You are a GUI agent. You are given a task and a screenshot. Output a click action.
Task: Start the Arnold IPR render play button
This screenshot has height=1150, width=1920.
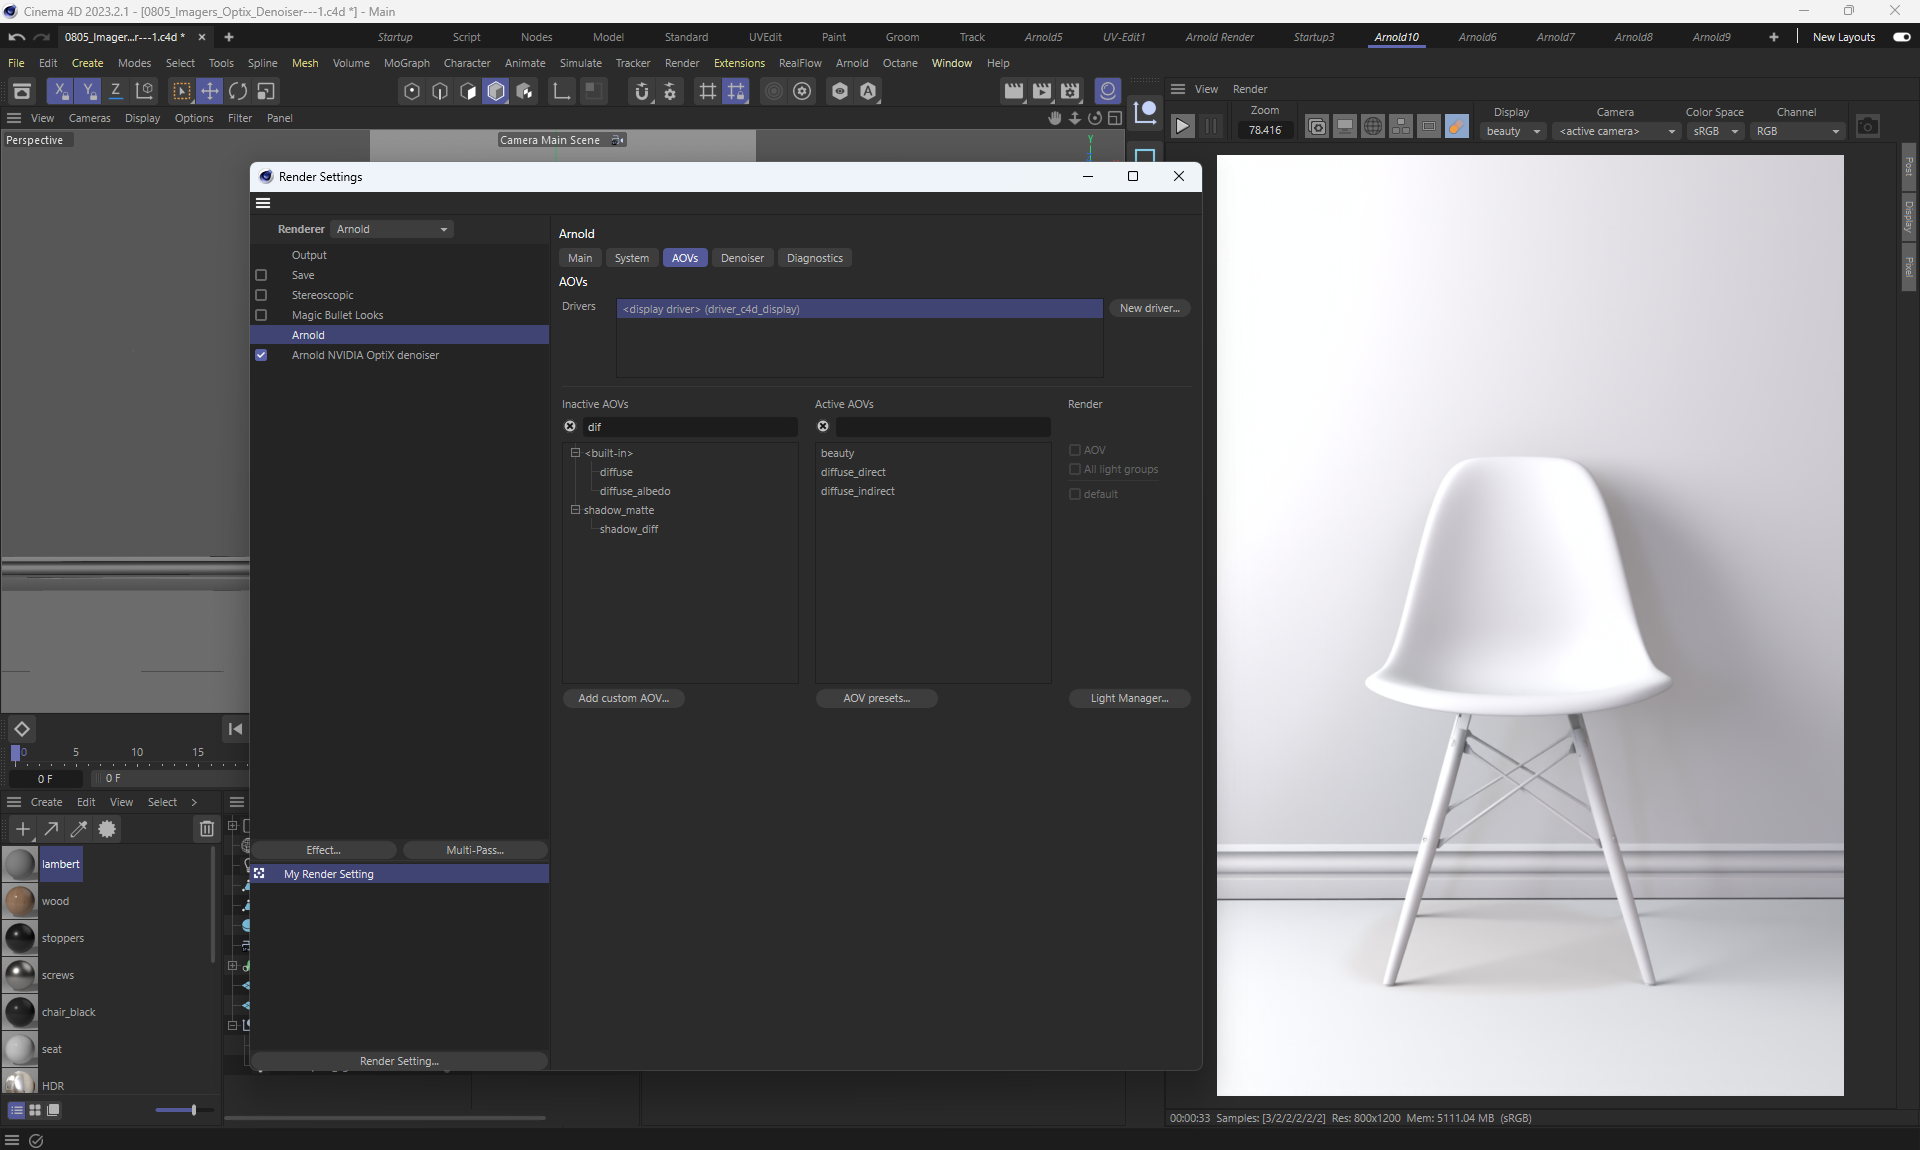[1182, 127]
